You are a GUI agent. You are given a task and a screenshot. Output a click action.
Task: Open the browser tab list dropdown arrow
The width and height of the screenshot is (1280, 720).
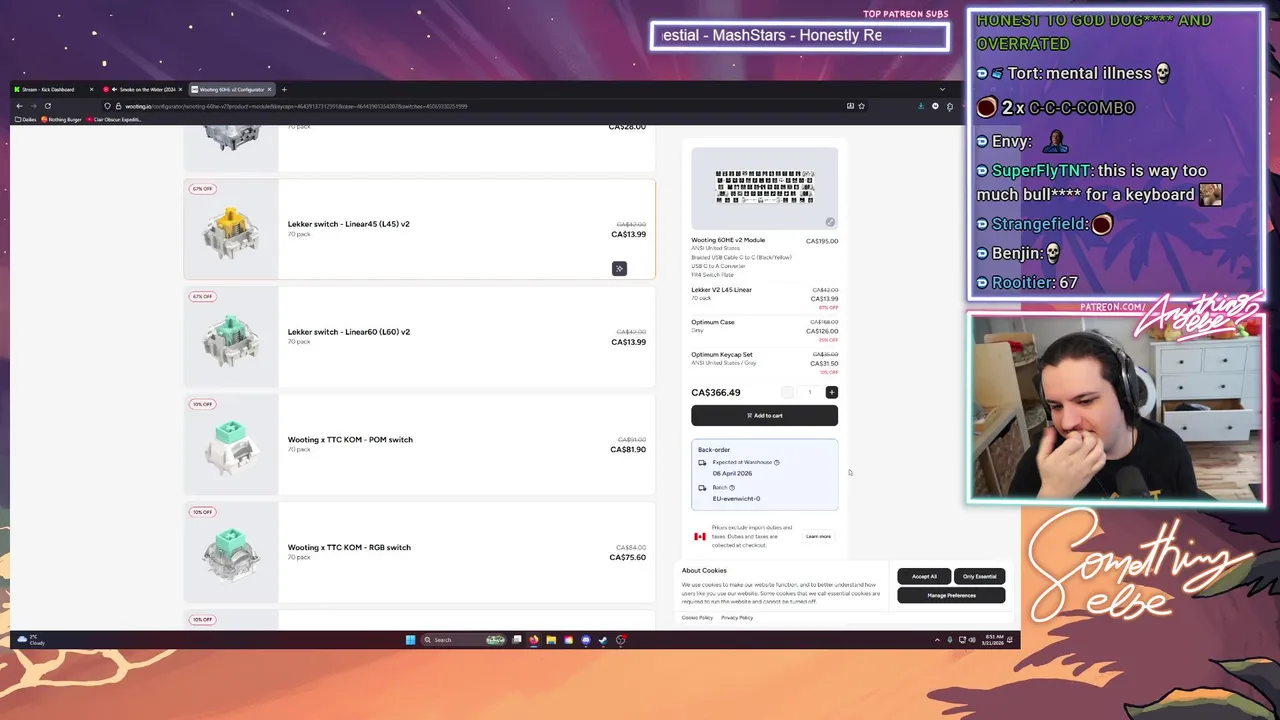click(x=942, y=90)
